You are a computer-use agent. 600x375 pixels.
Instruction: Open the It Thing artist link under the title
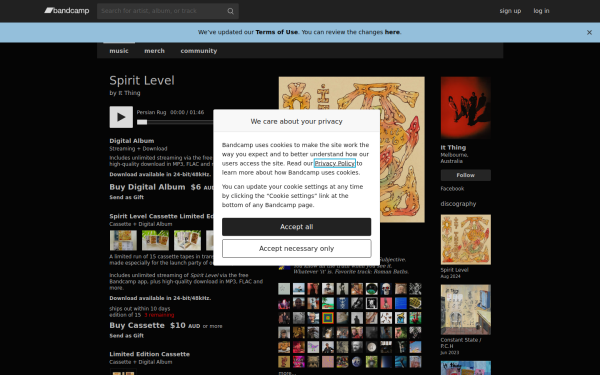[129, 93]
